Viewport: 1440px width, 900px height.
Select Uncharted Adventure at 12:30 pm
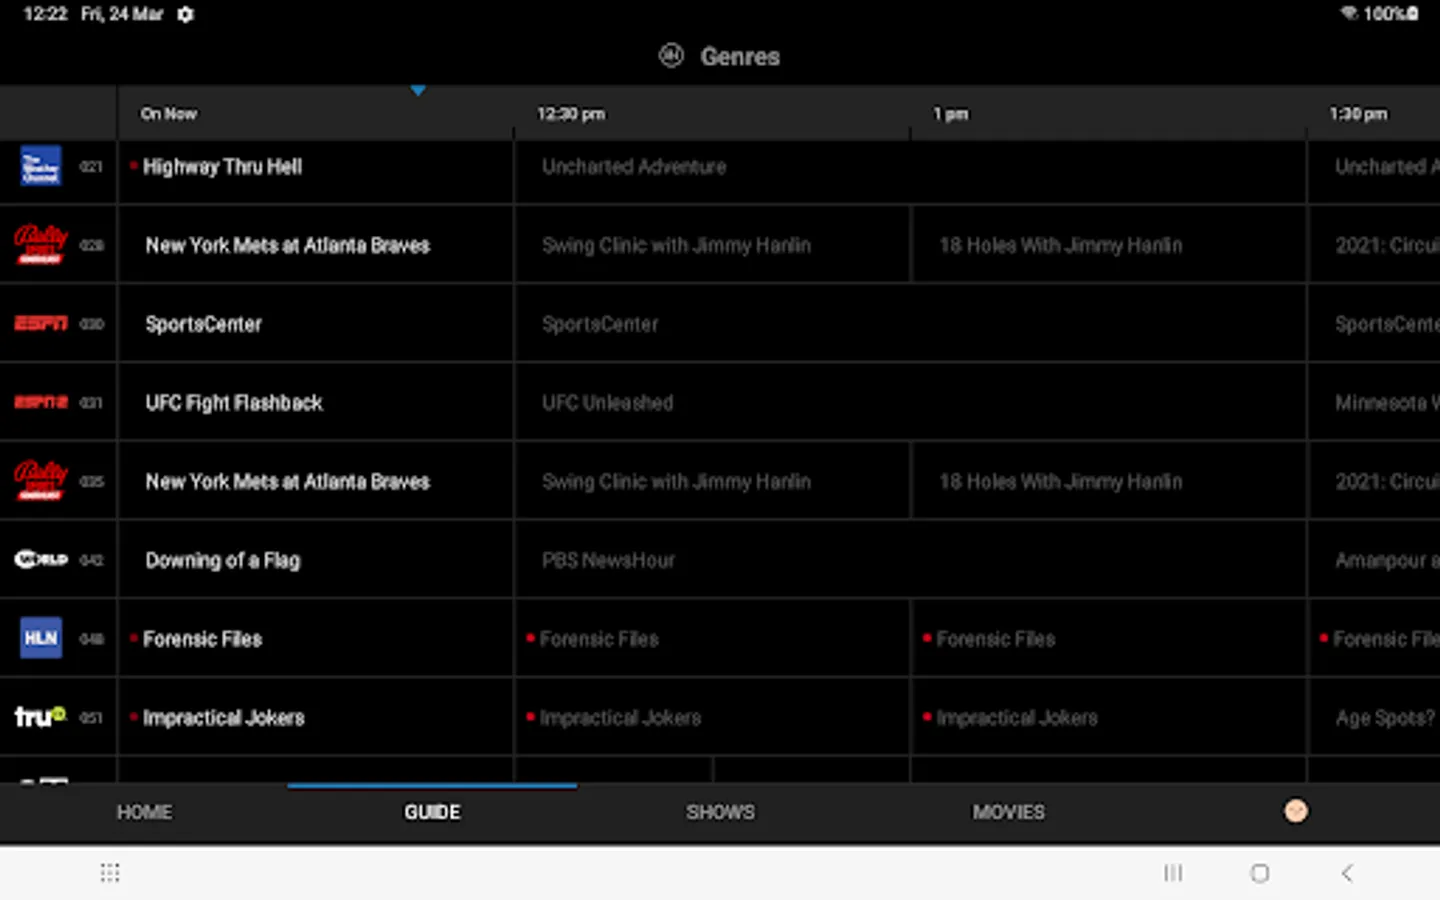click(911, 167)
